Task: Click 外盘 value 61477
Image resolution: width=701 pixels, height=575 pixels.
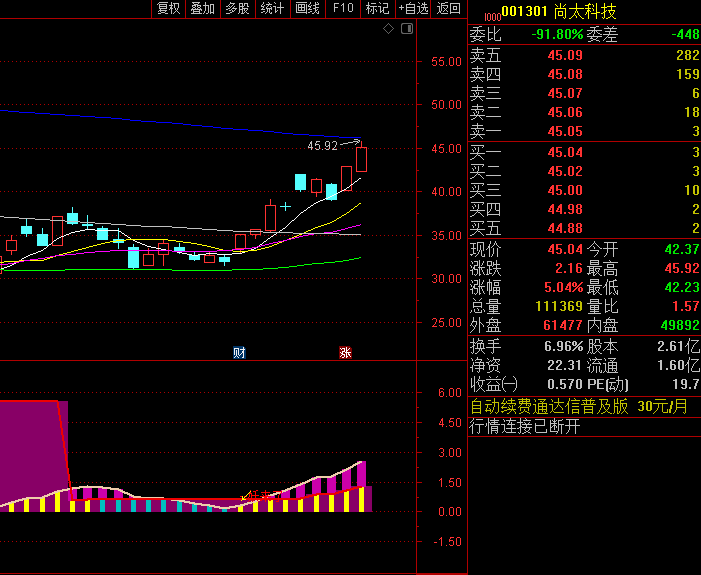Action: tap(563, 325)
